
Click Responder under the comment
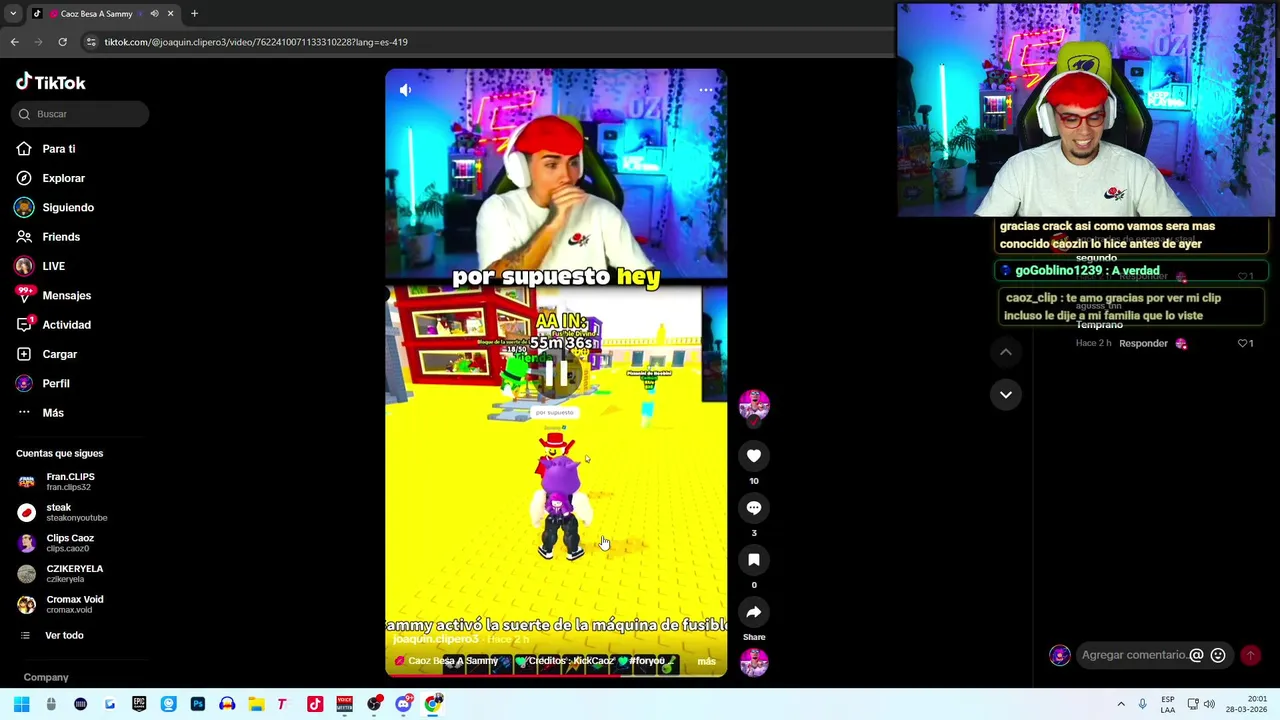[x=1143, y=344]
